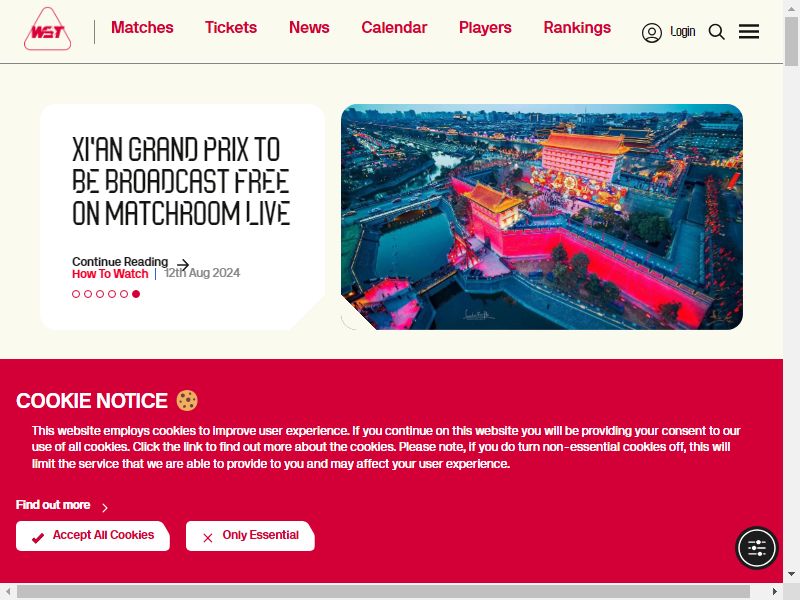800x600 pixels.
Task: Click the Continue Reading arrow icon
Action: tap(183, 264)
